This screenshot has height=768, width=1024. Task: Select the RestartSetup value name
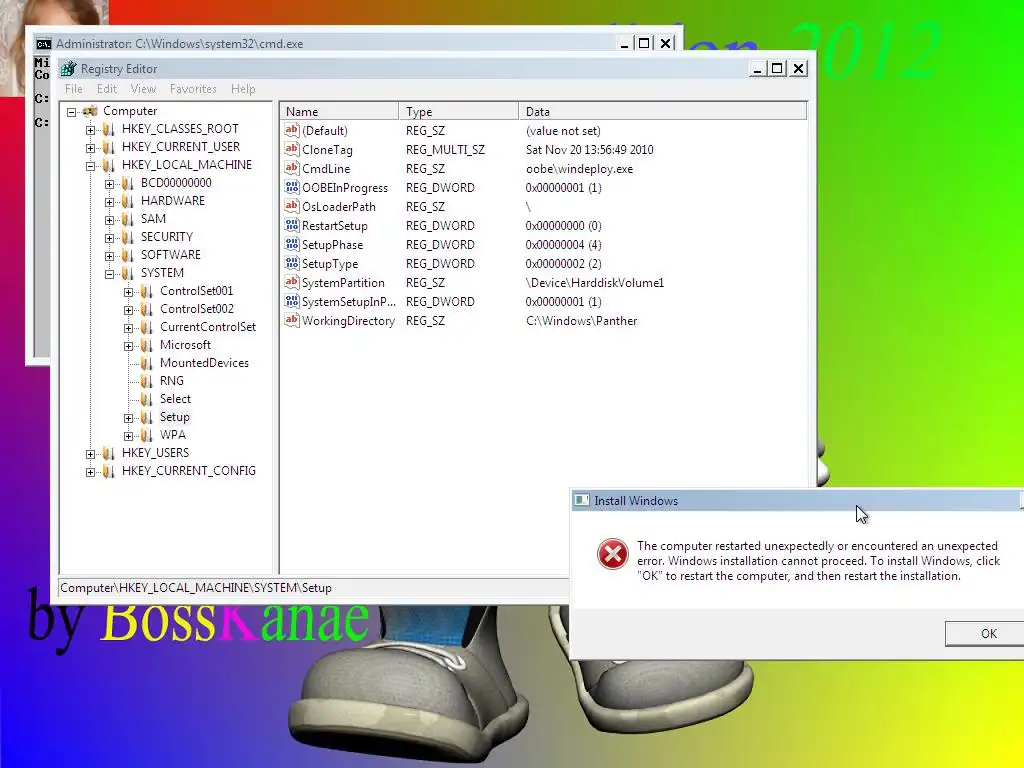tap(334, 226)
